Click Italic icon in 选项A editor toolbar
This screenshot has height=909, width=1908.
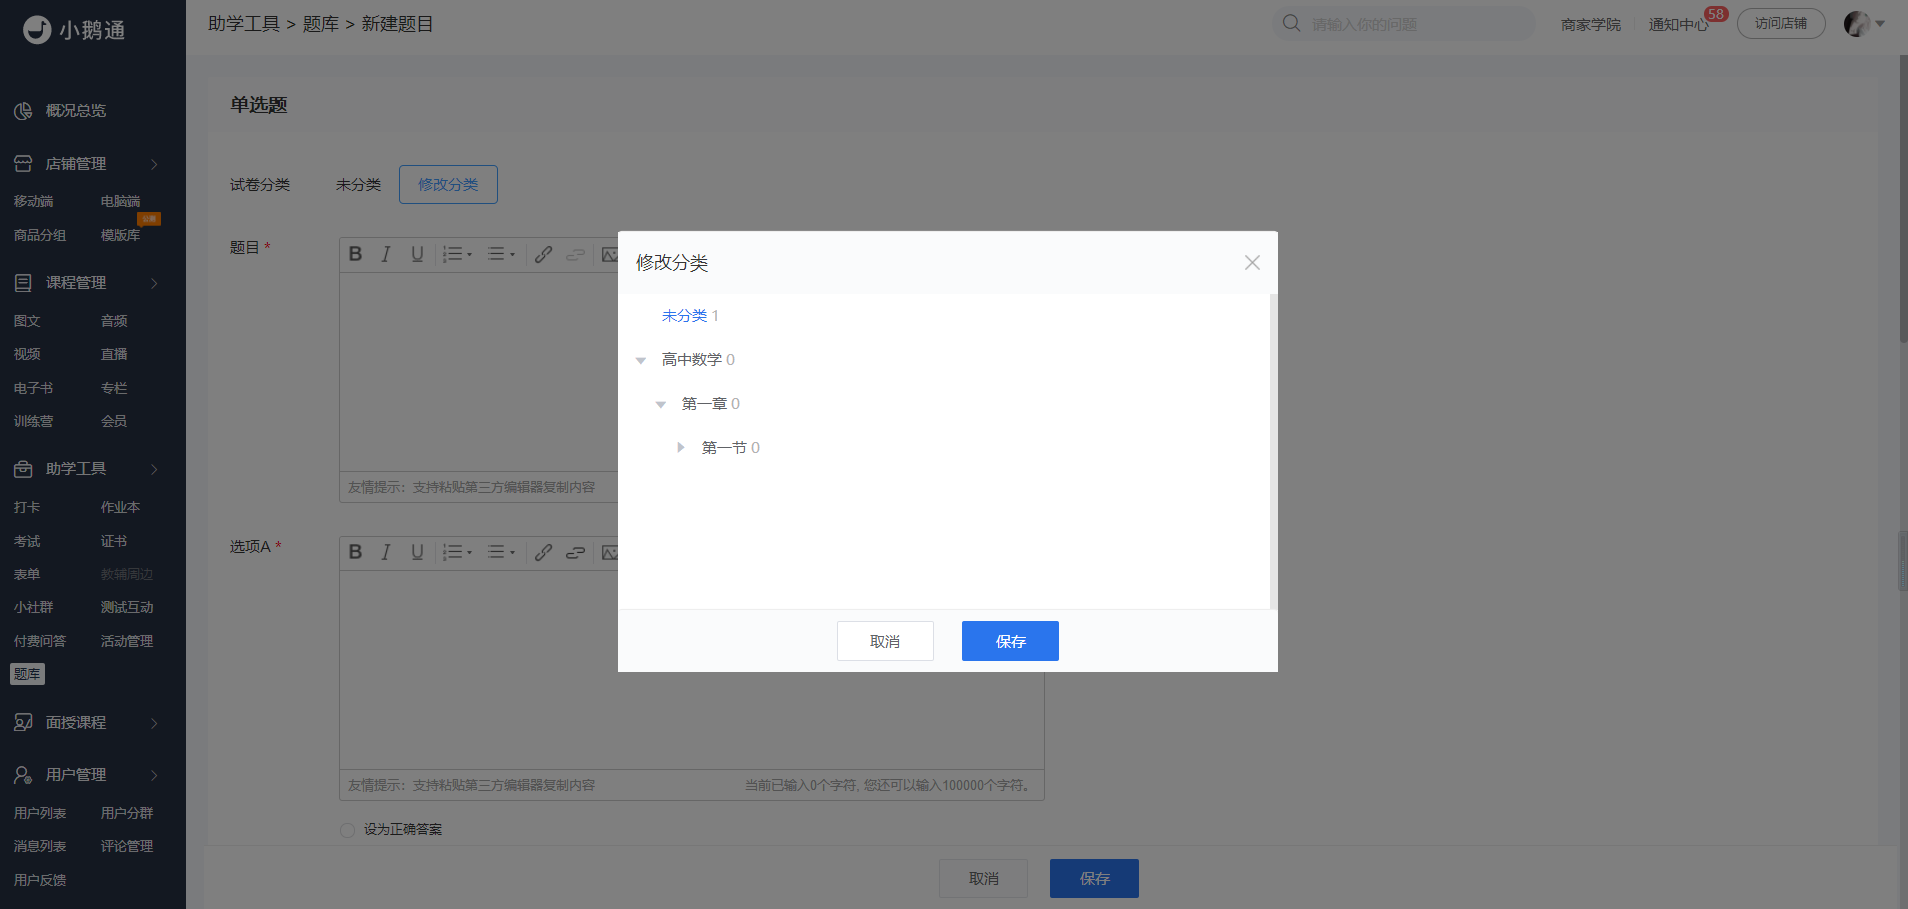click(x=386, y=552)
